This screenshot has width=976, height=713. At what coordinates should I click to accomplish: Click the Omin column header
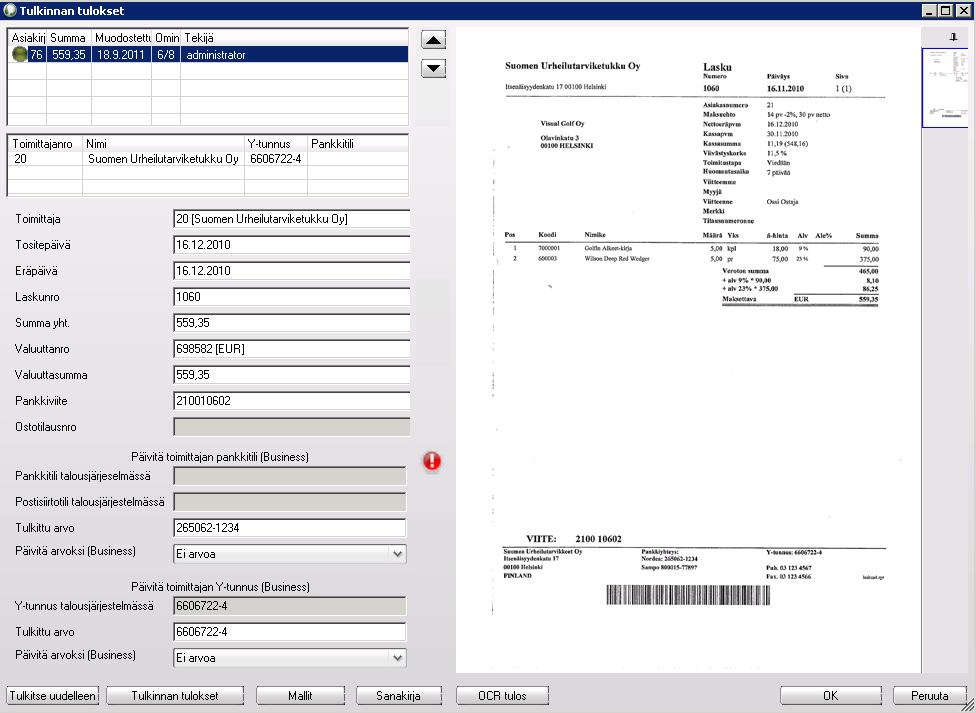pos(166,38)
